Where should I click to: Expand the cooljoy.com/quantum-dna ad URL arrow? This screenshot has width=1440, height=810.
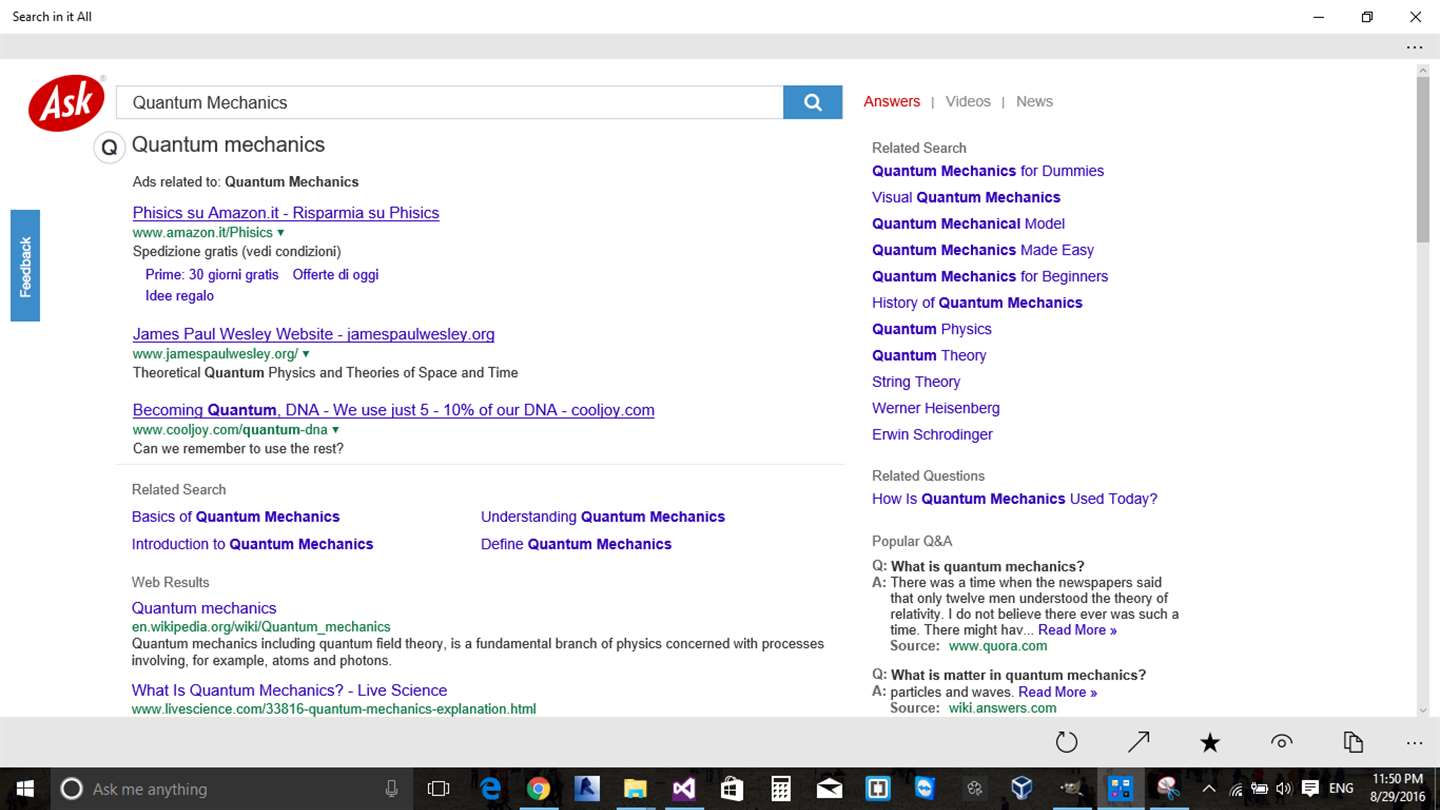(x=336, y=430)
